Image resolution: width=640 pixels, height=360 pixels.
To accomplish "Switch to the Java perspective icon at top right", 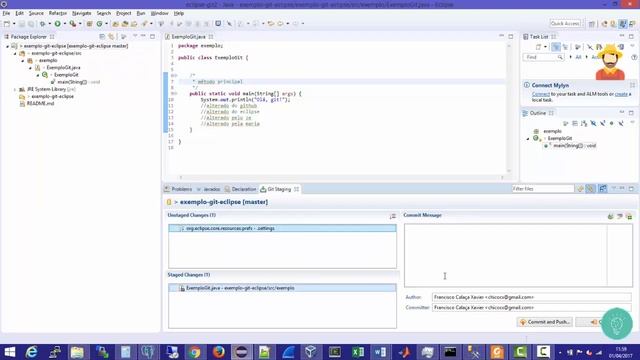I will point(623,24).
